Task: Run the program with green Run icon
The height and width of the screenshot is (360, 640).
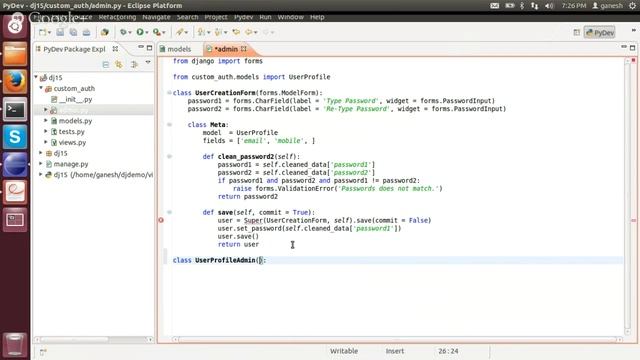Action: (140, 32)
